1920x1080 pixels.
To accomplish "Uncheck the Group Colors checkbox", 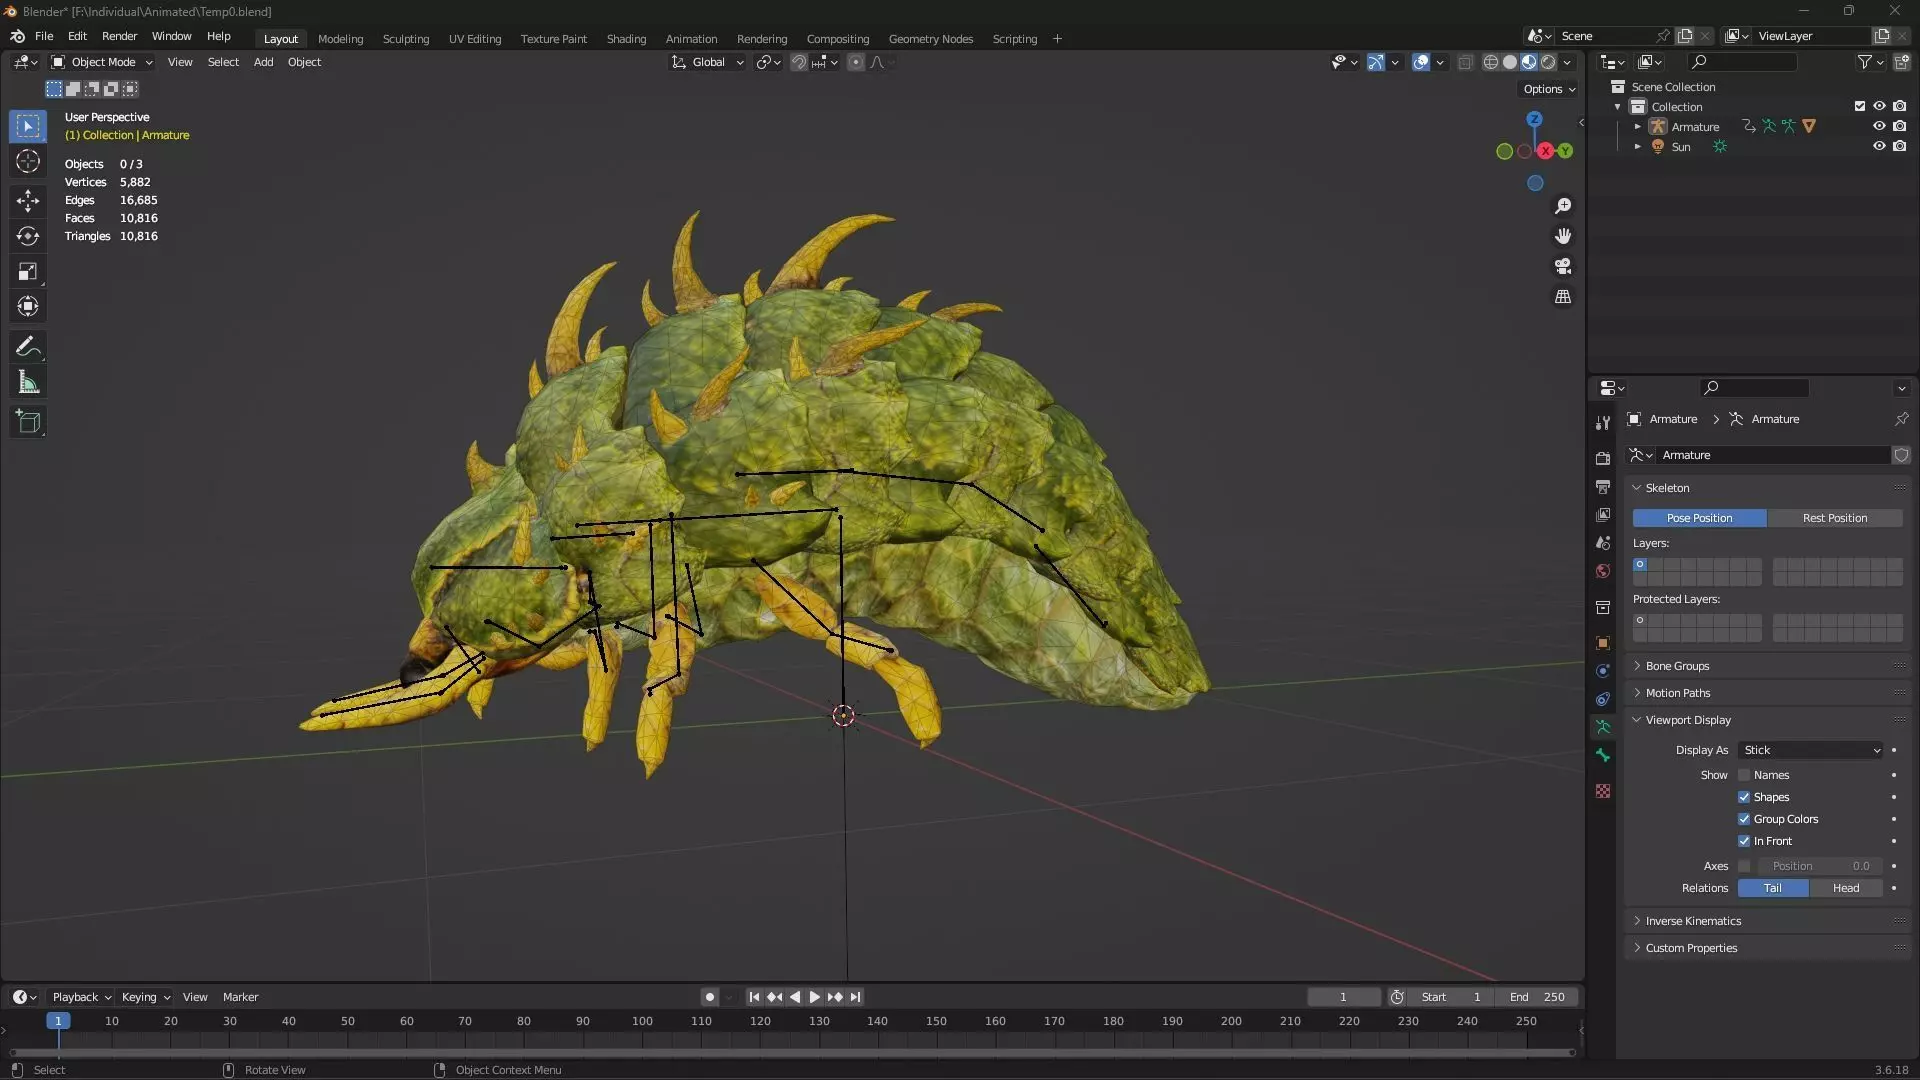I will [1744, 819].
